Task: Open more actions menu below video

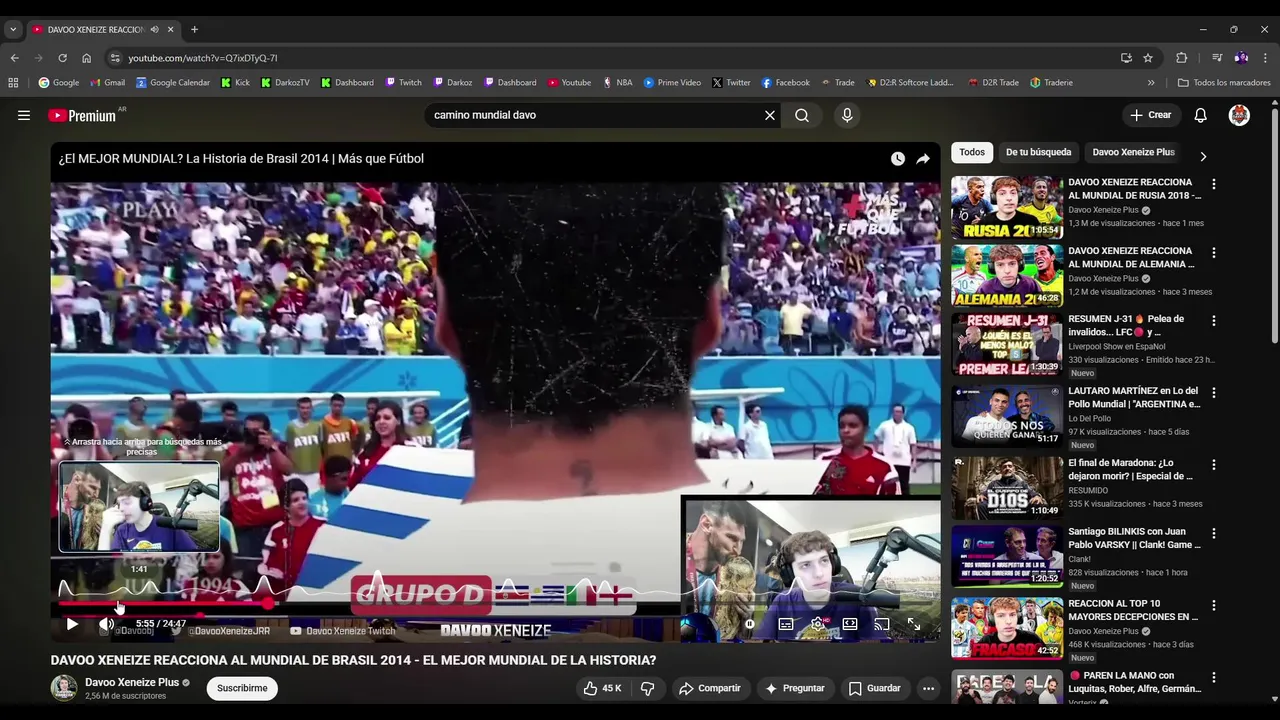Action: pyautogui.click(x=928, y=688)
